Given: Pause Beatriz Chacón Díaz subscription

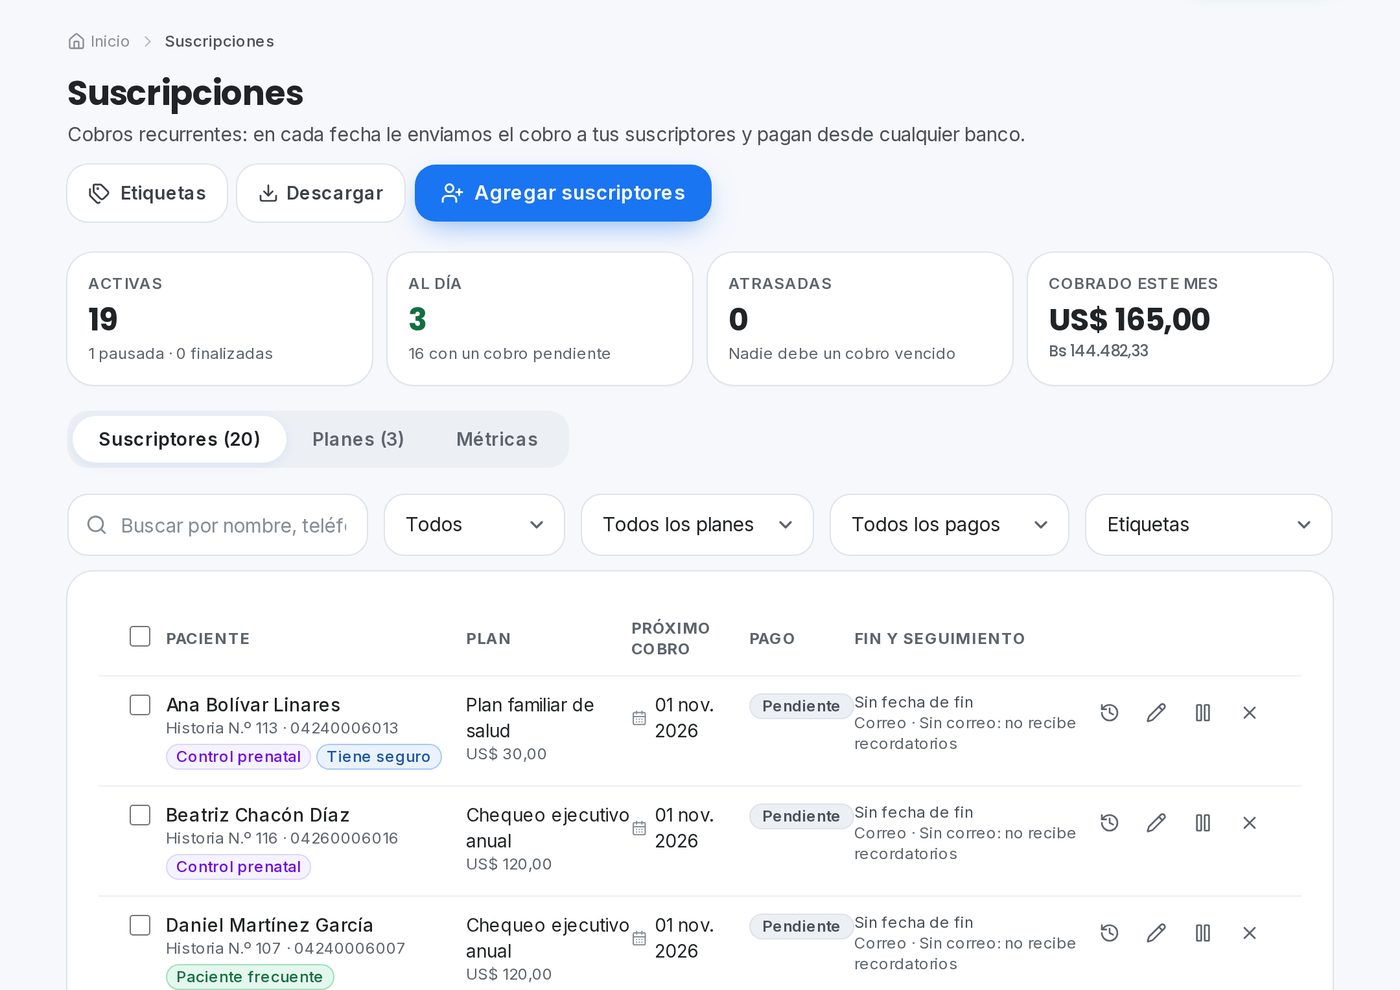Looking at the screenshot, I should click(x=1203, y=823).
